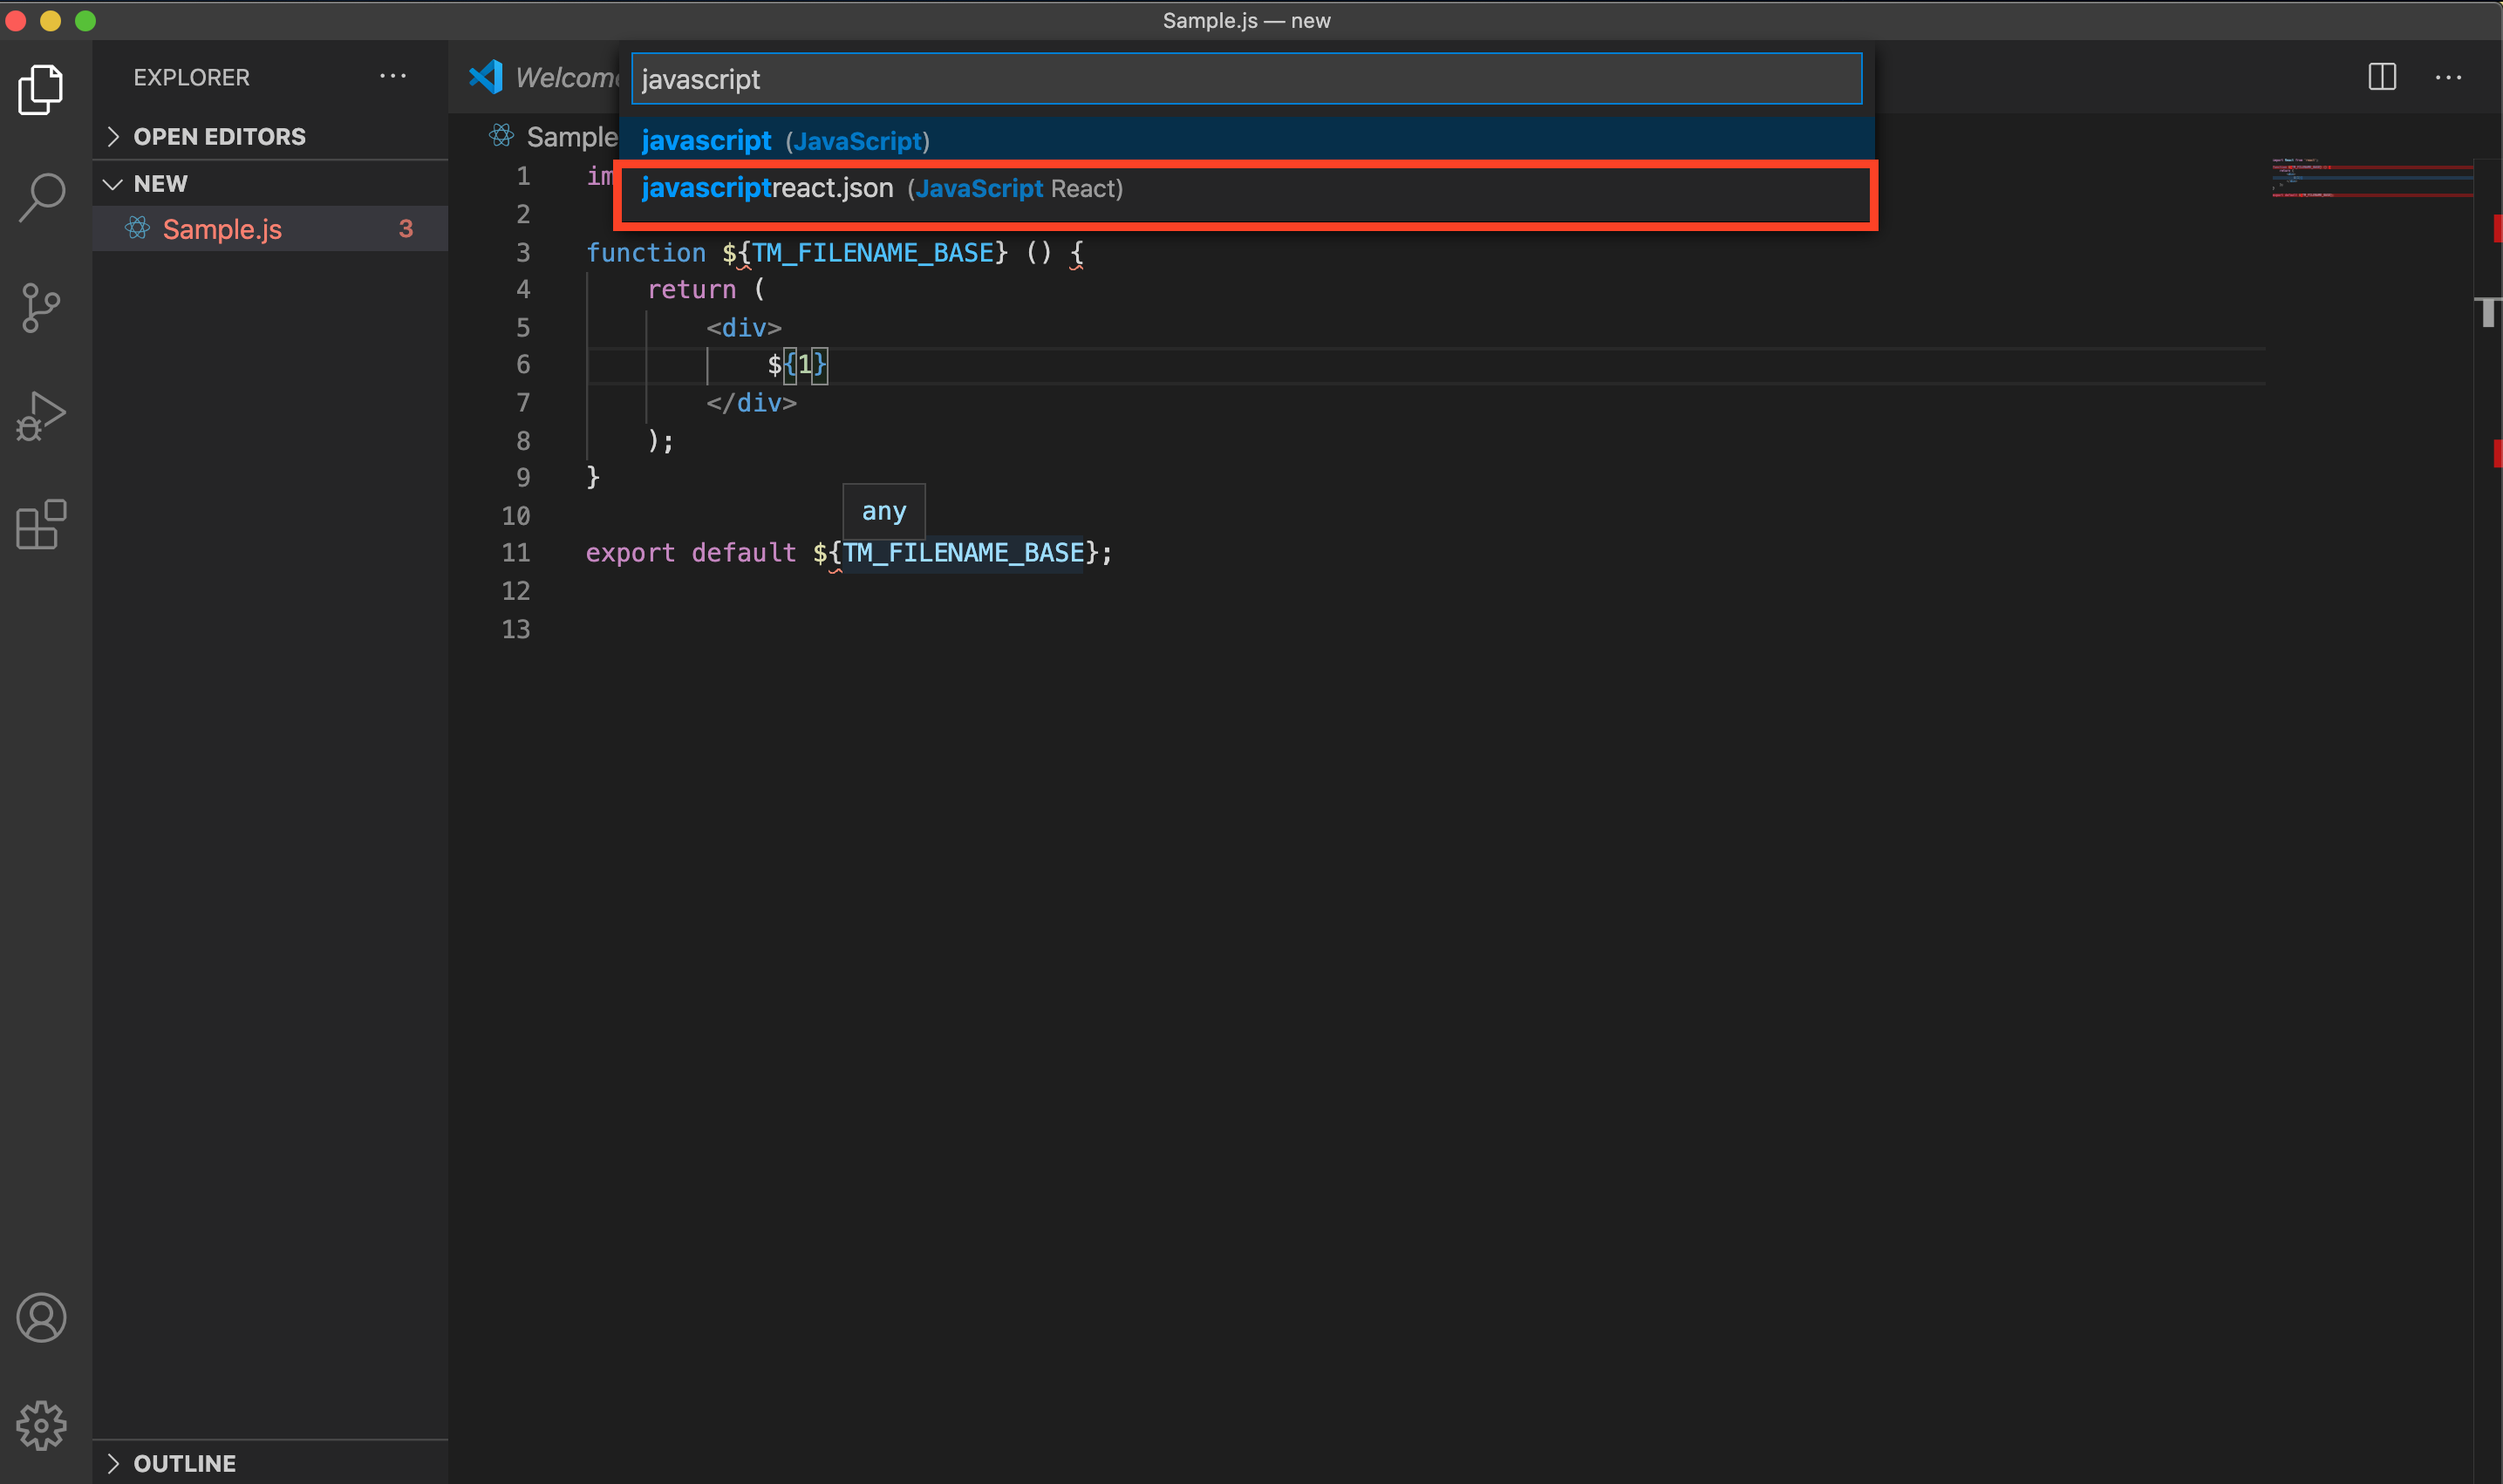Expand the OUTLINE section
The height and width of the screenshot is (1484, 2503).
point(184,1463)
